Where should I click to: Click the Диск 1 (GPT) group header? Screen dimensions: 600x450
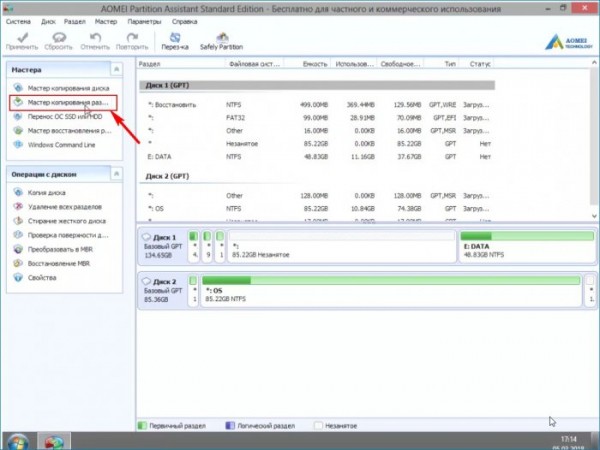coord(317,85)
